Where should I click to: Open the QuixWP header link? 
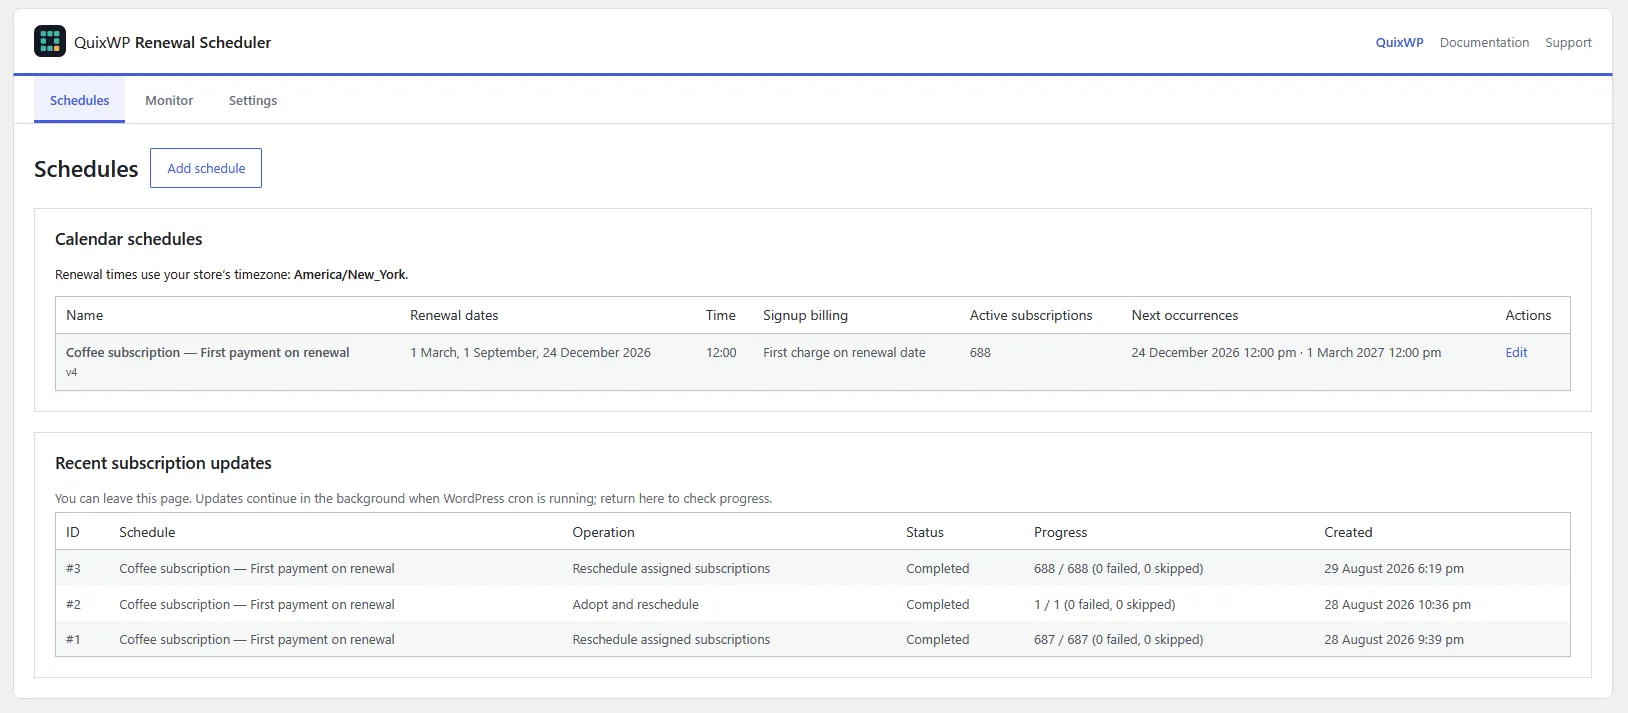click(1399, 42)
